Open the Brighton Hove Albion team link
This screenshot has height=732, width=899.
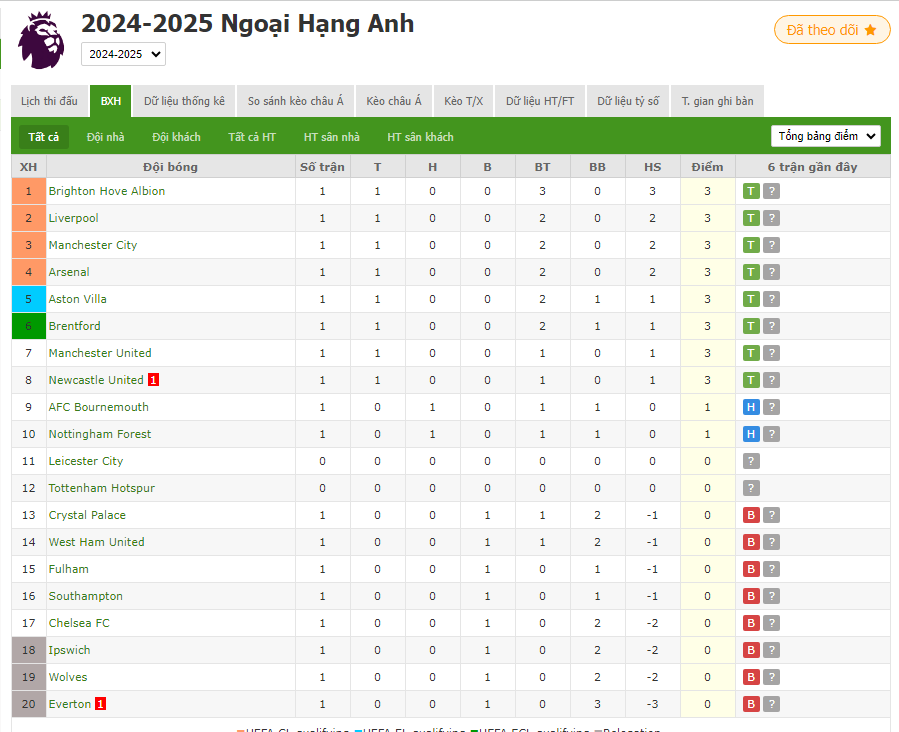click(107, 191)
